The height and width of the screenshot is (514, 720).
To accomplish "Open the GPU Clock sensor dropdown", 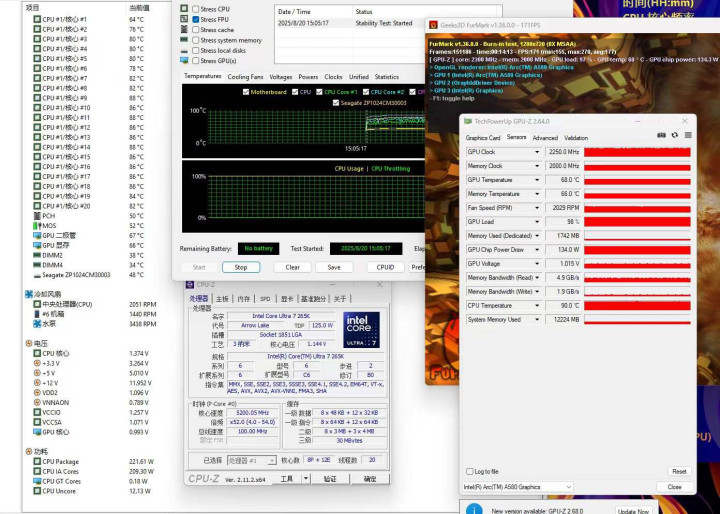I will click(x=537, y=152).
